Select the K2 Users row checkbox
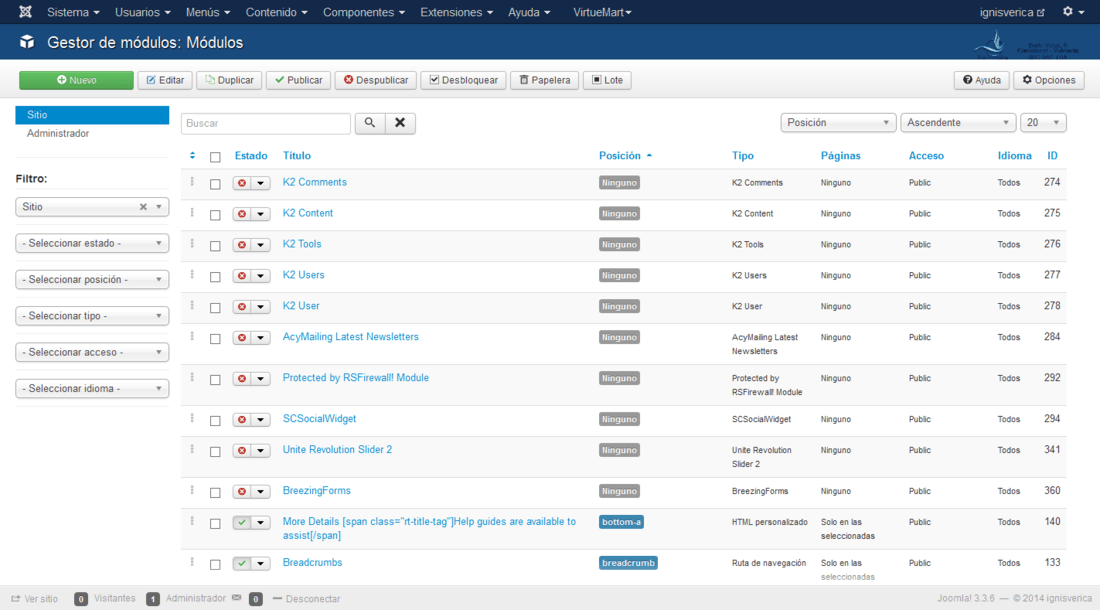The image size is (1100, 610). [x=215, y=276]
